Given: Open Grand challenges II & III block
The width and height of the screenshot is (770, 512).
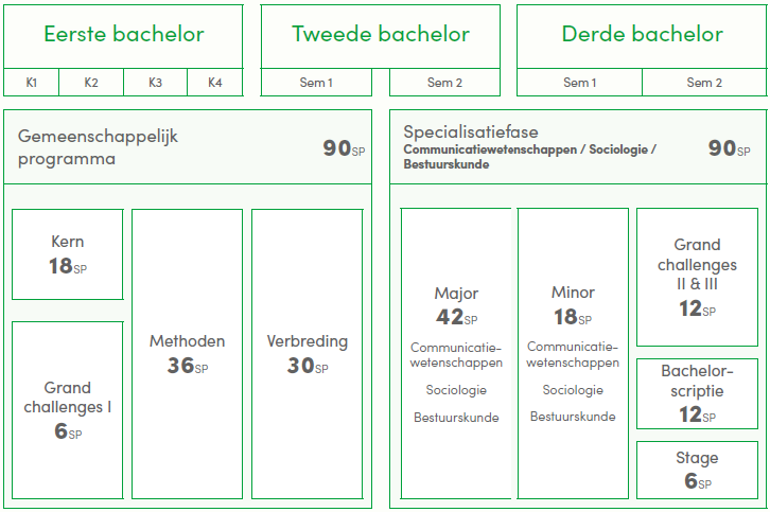Looking at the screenshot, I should (697, 277).
